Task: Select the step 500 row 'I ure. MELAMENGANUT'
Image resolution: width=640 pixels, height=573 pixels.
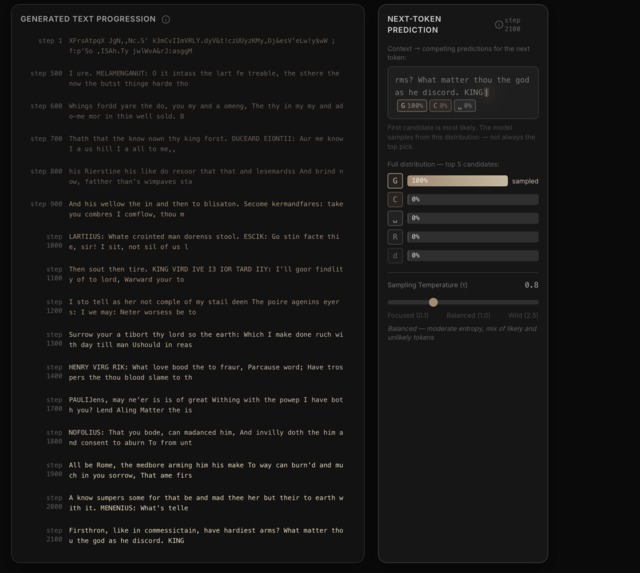Action: (x=187, y=78)
